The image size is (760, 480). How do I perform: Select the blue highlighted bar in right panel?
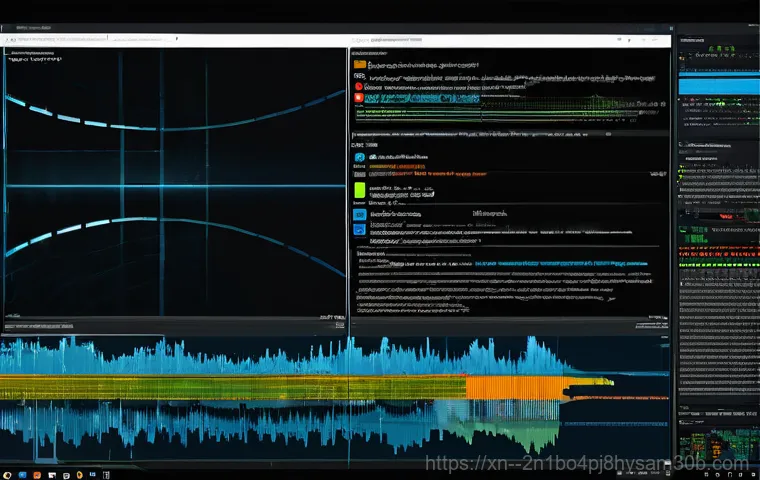pos(716,86)
